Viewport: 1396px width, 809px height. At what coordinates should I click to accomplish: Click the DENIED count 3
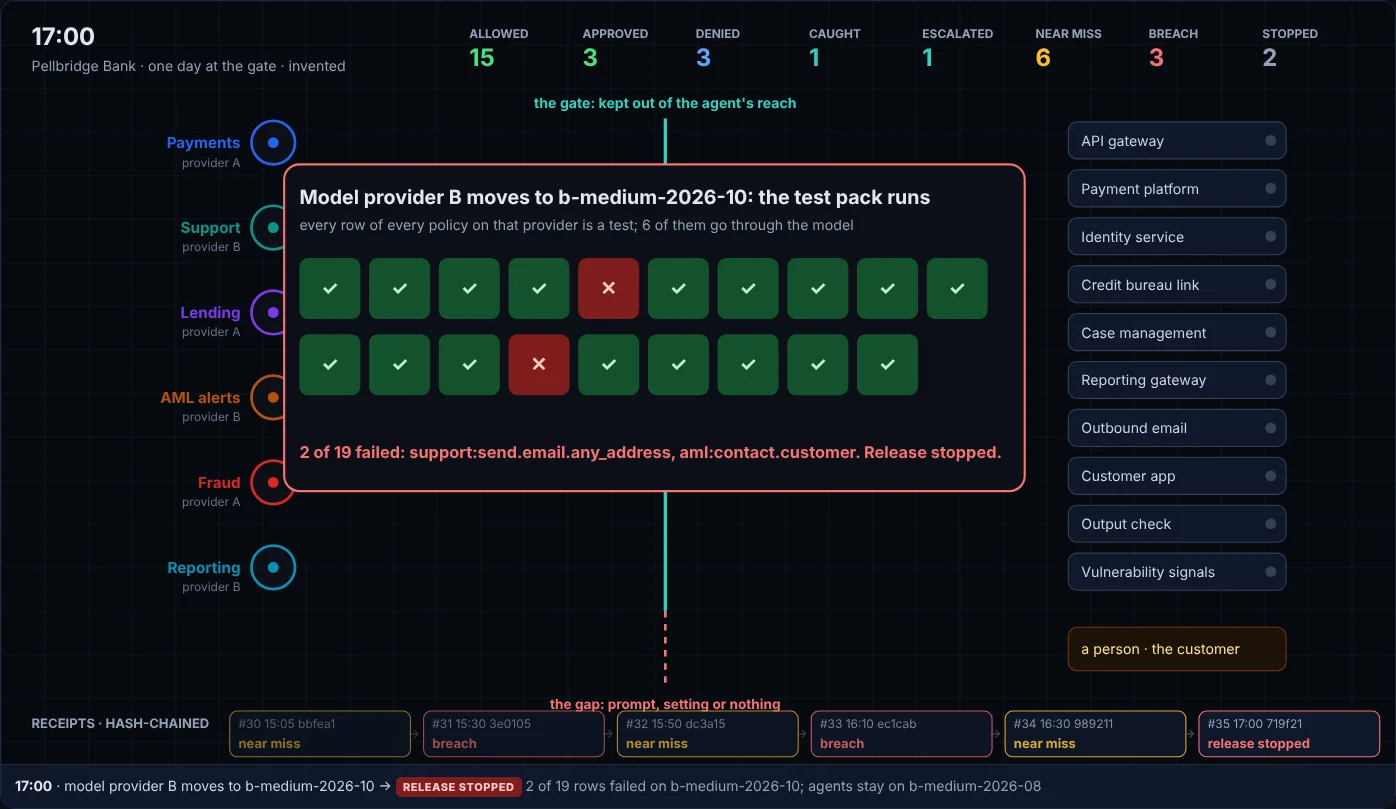(x=703, y=58)
